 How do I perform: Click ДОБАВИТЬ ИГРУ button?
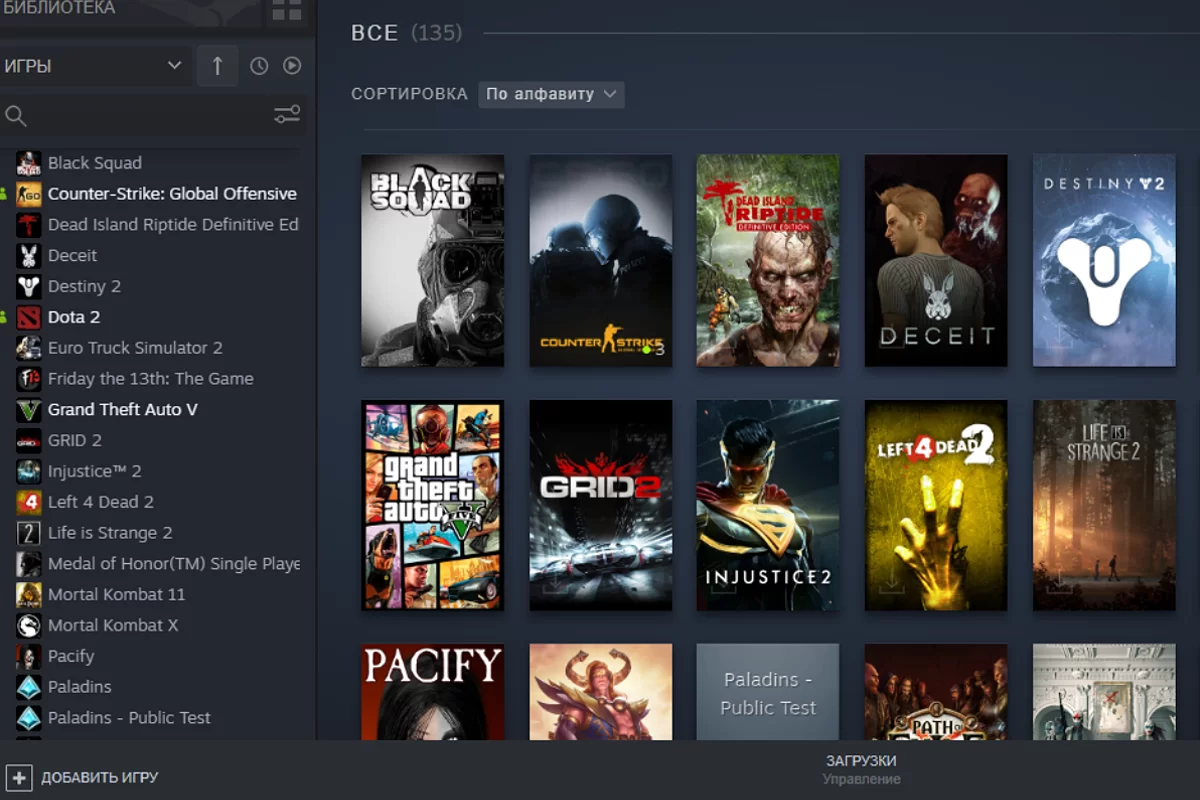pyautogui.click(x=99, y=777)
